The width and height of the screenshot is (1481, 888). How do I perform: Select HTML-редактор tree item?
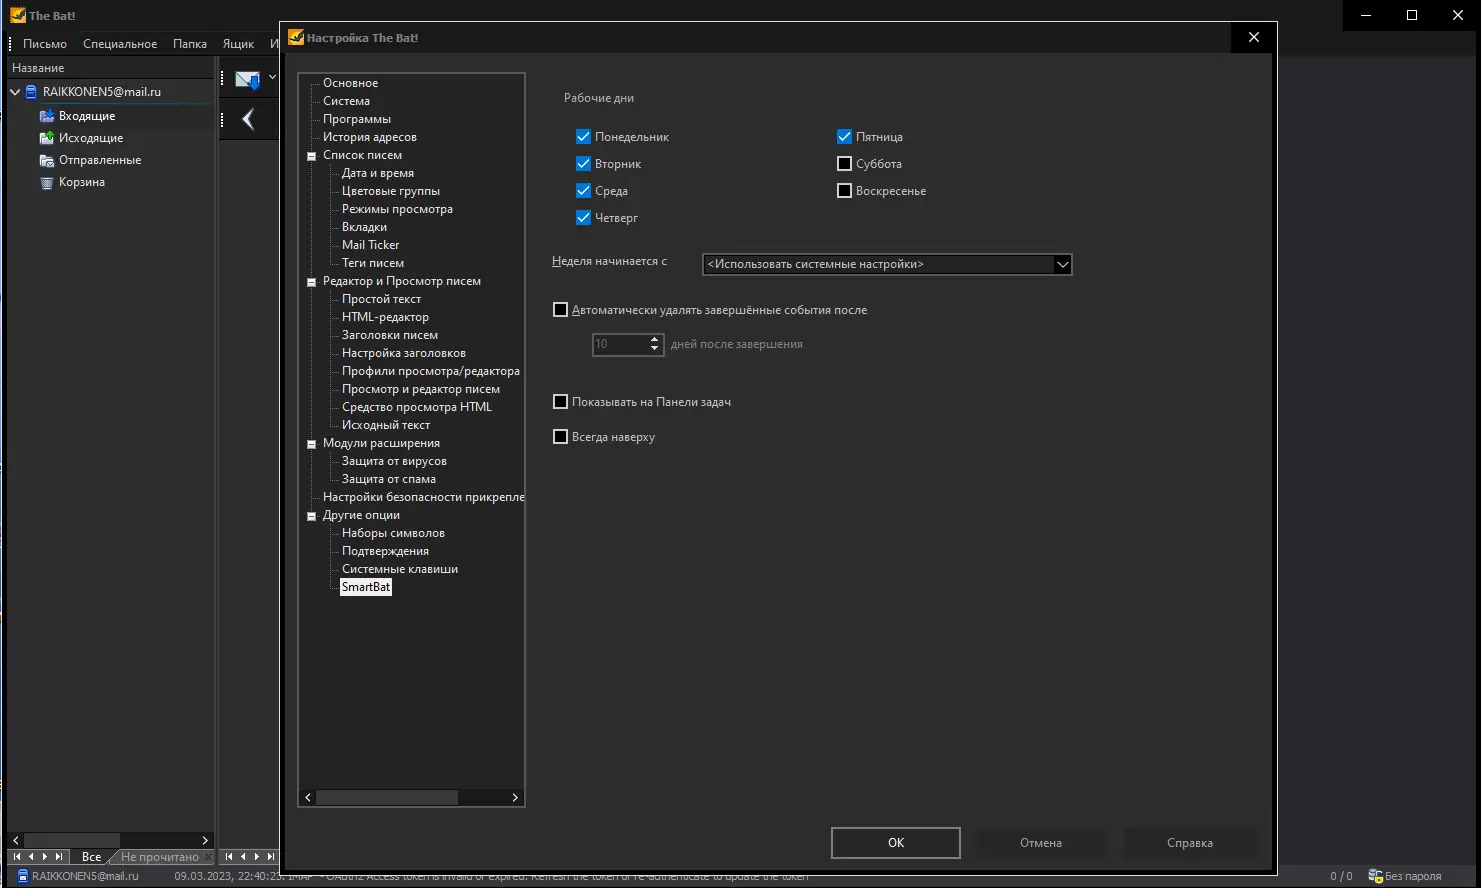pos(386,317)
